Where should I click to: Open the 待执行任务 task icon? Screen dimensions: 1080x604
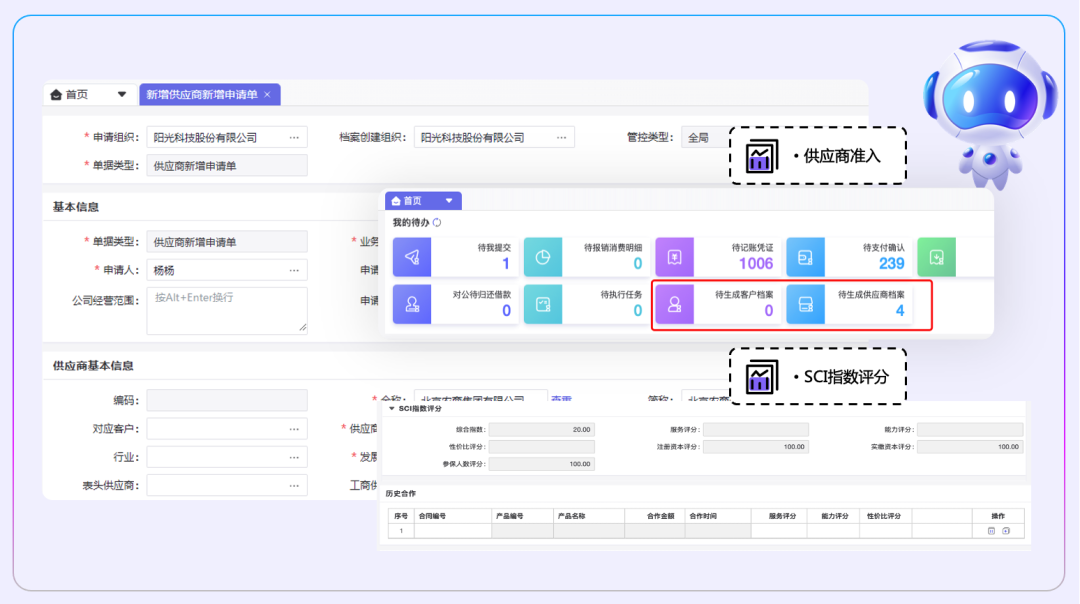coord(543,304)
